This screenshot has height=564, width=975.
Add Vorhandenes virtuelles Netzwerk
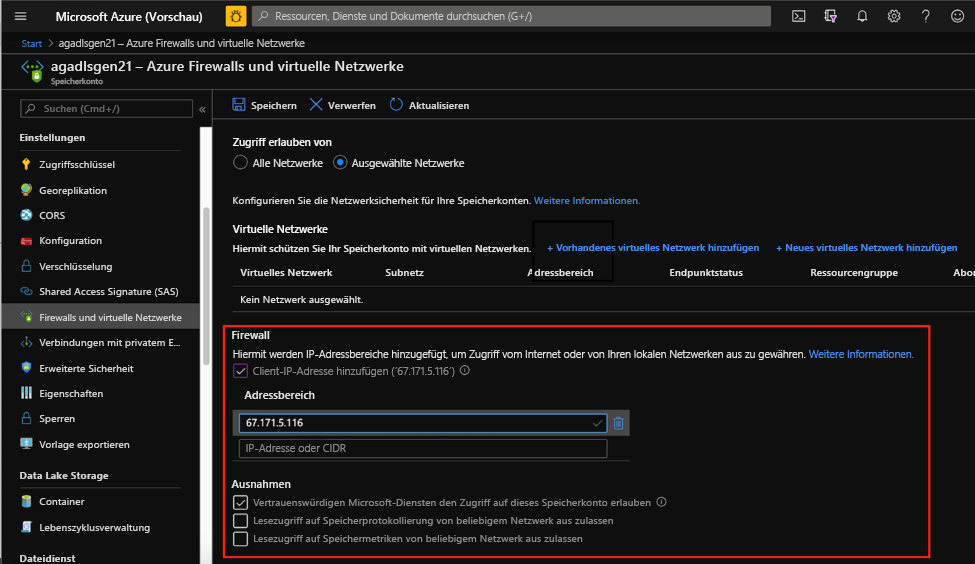[653, 247]
